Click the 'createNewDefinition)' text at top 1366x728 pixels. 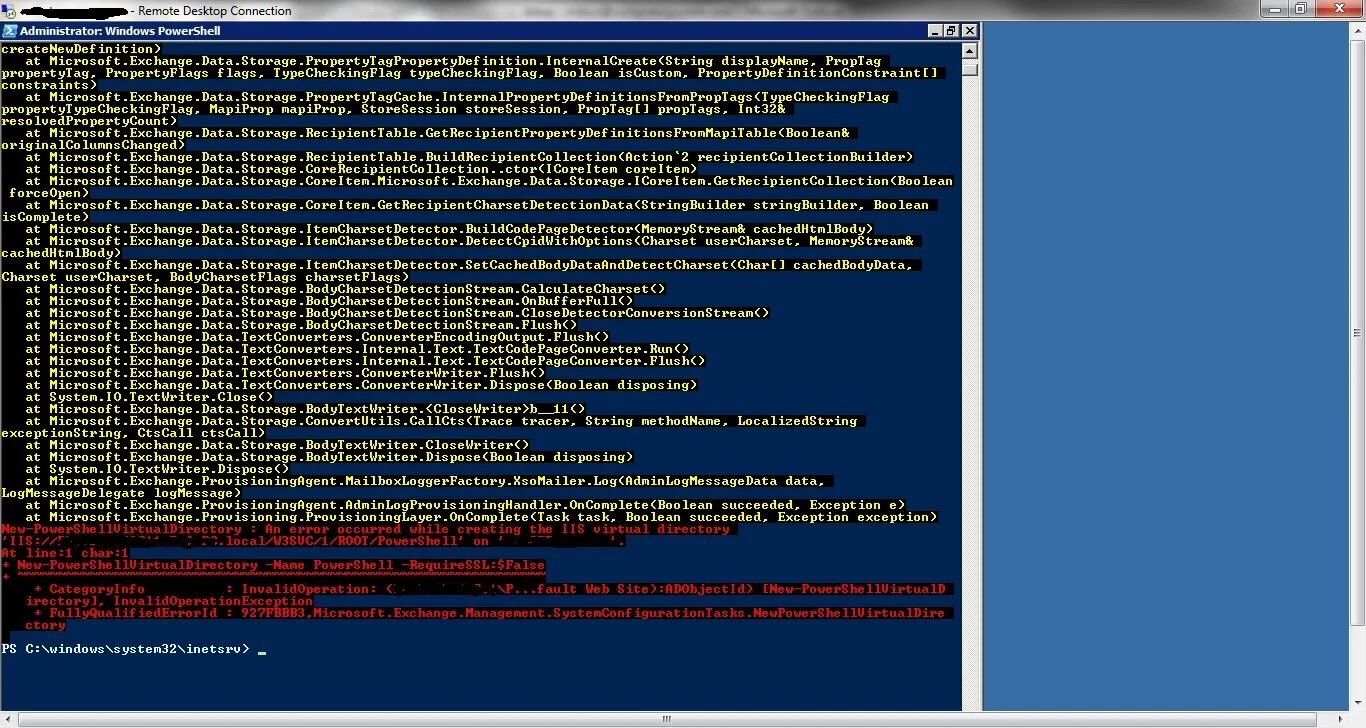pyautogui.click(x=81, y=49)
